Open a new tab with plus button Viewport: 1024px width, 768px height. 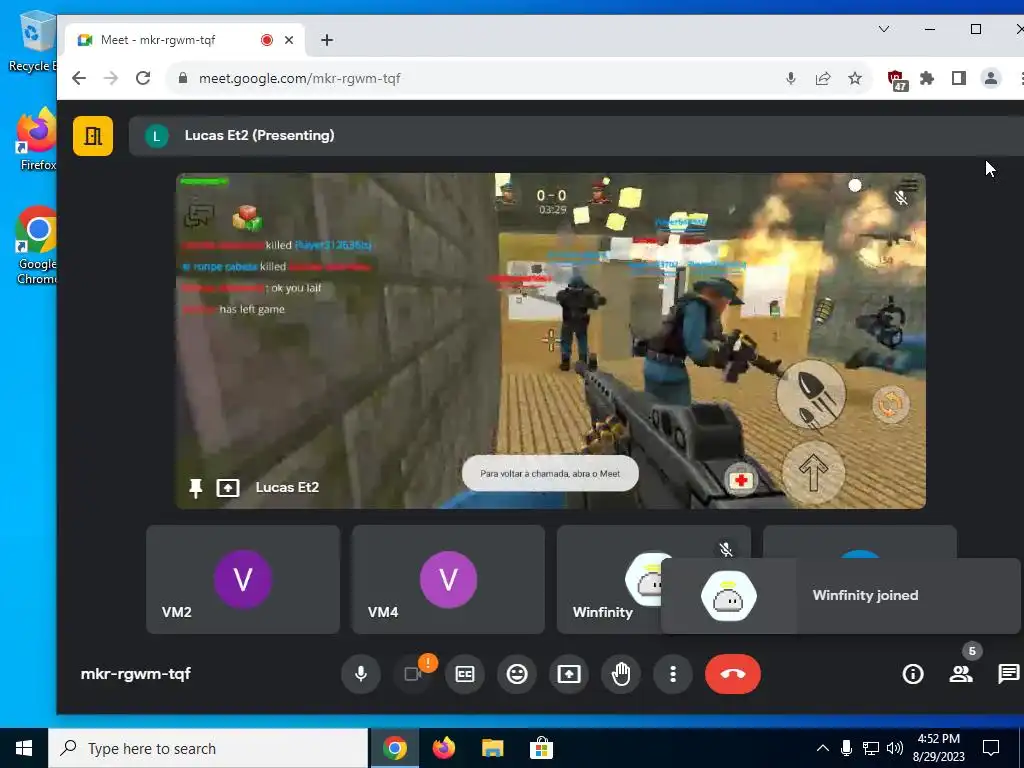click(327, 40)
